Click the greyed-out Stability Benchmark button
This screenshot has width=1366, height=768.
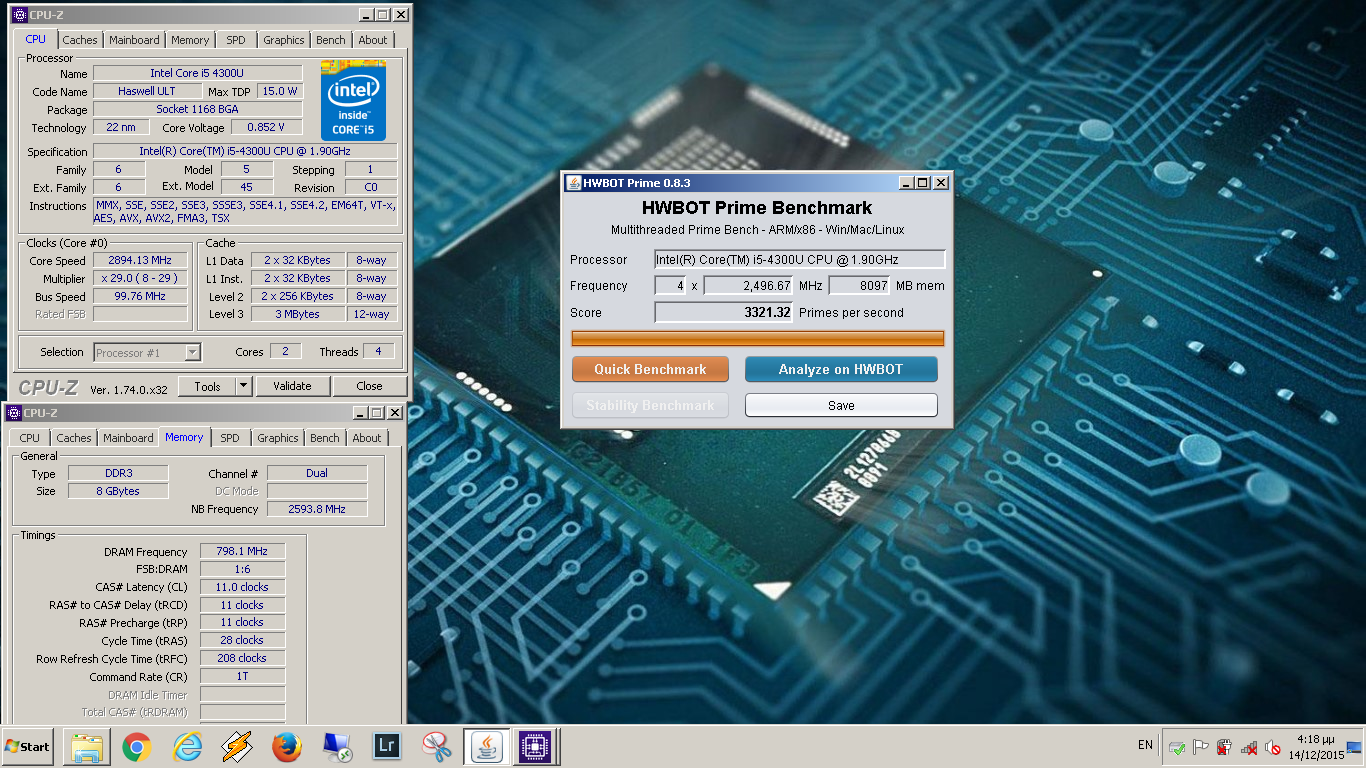650,405
